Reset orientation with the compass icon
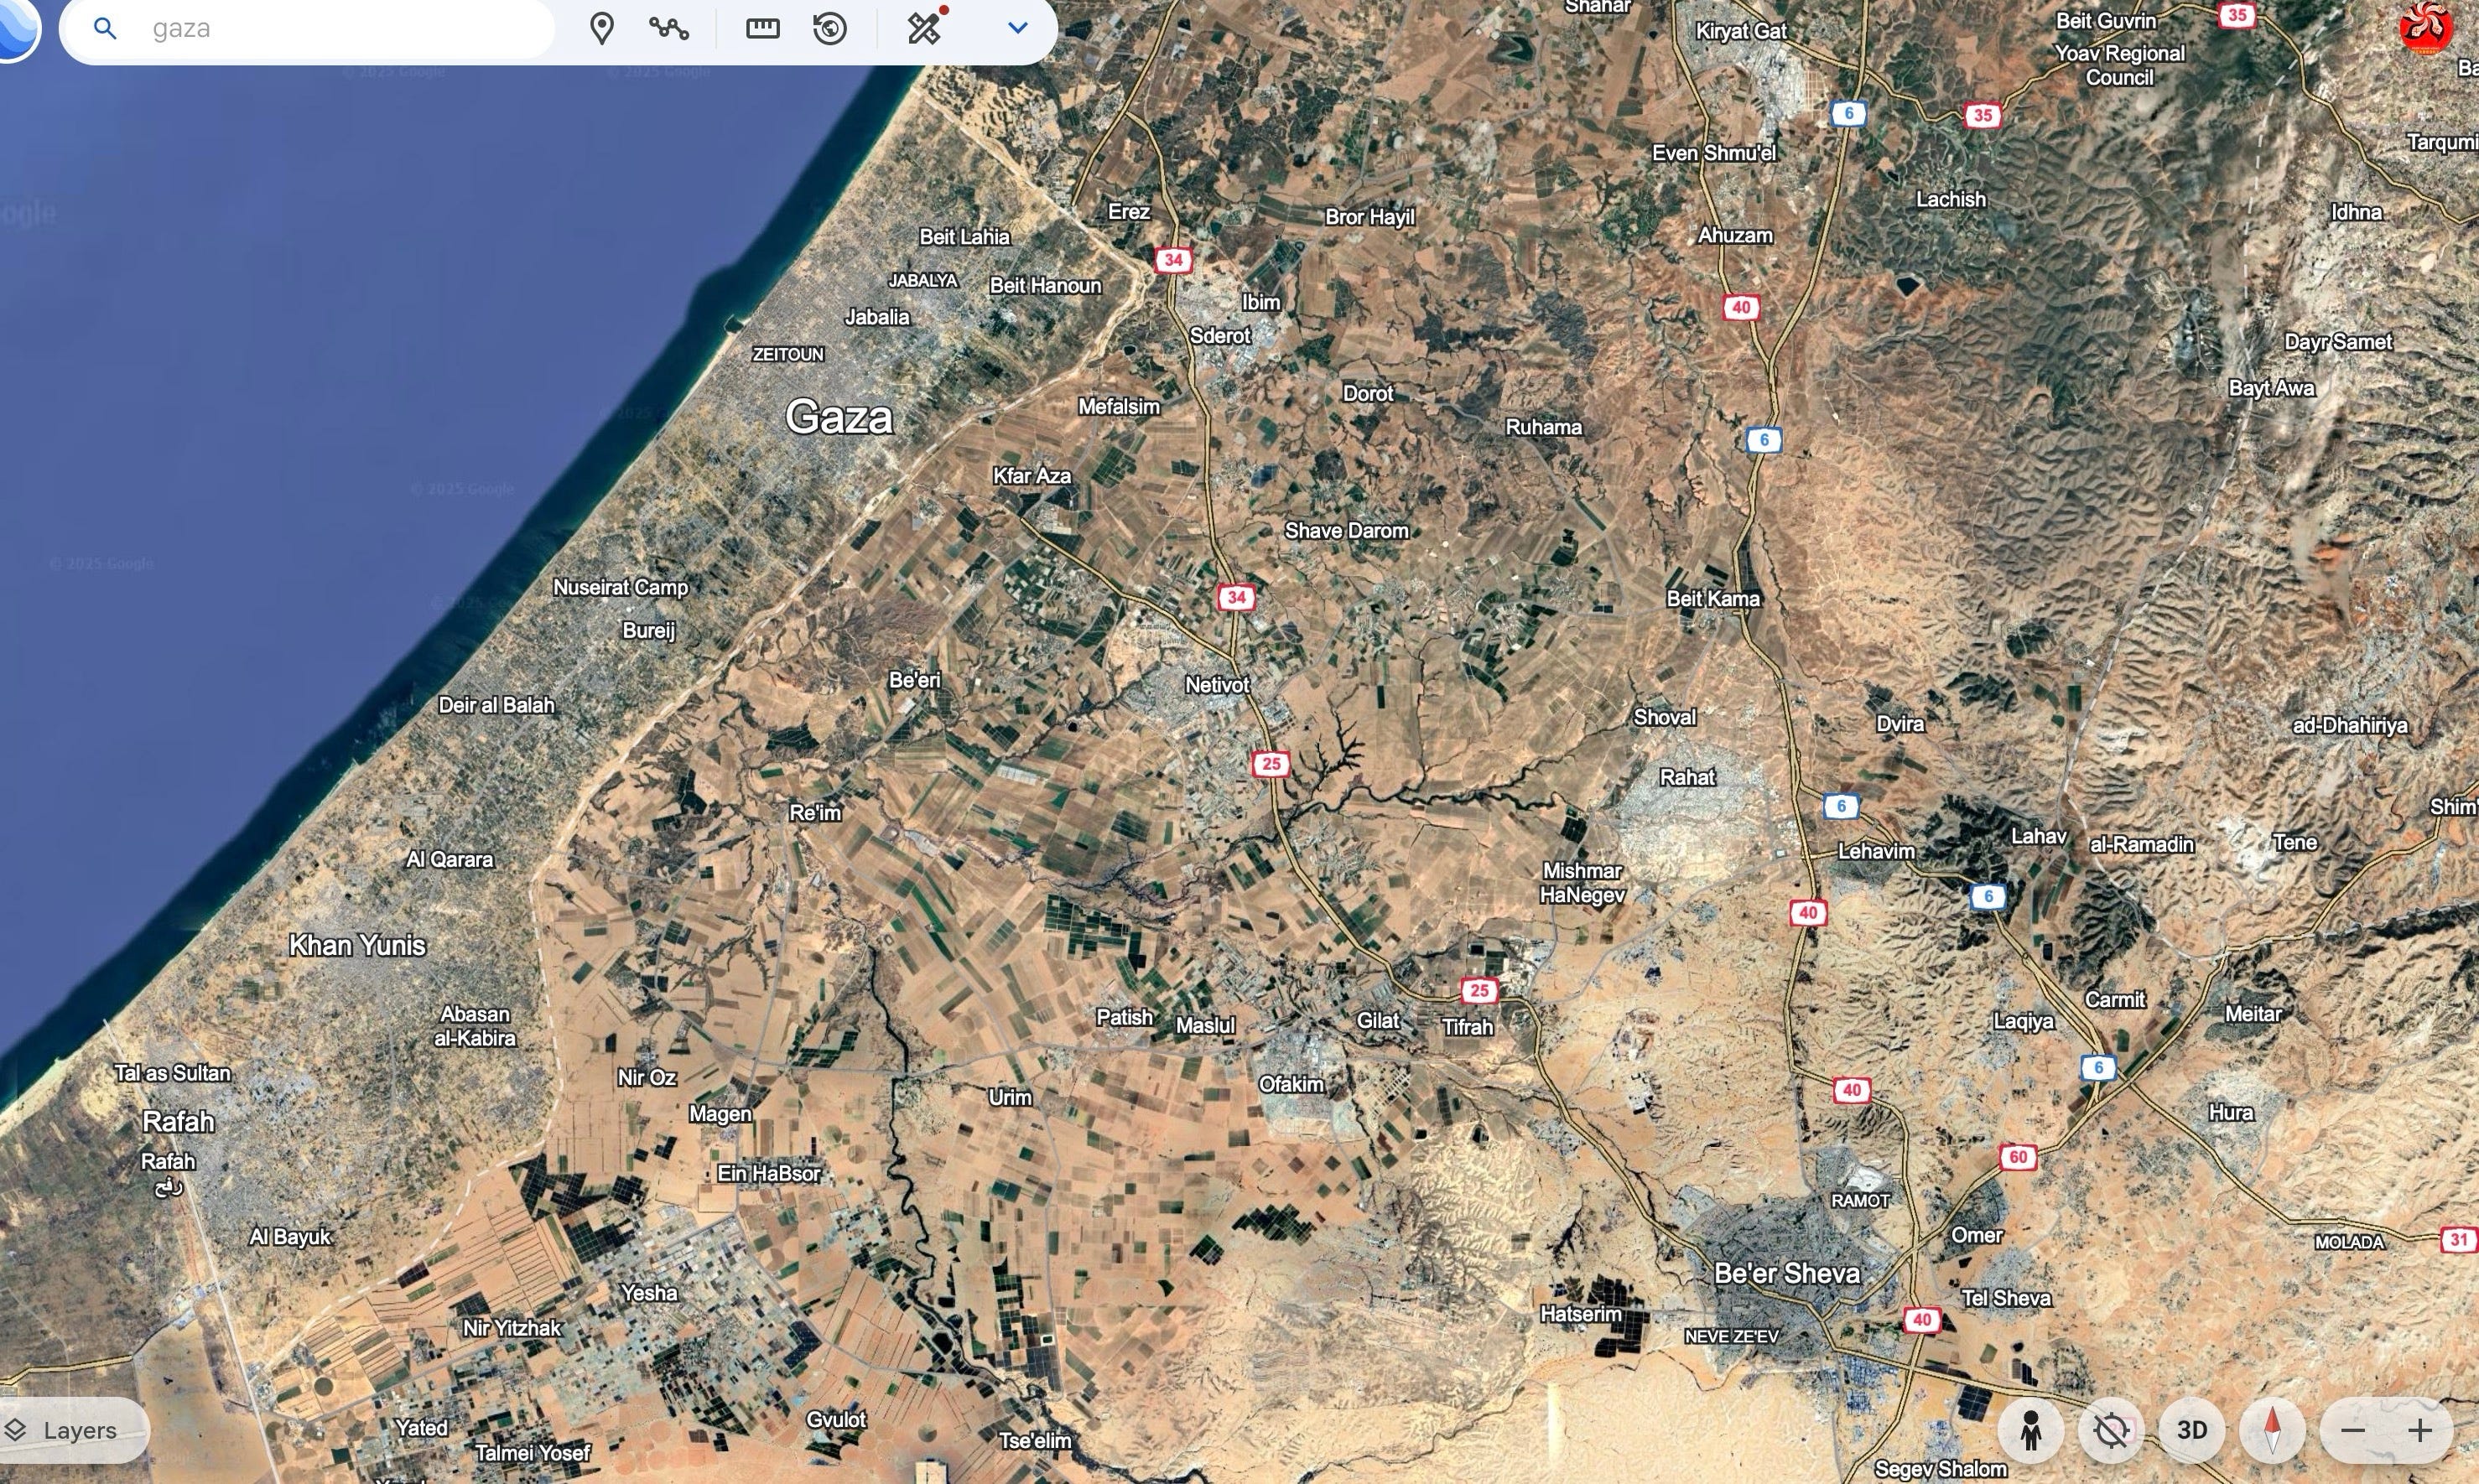Image resolution: width=2479 pixels, height=1484 pixels. click(x=2272, y=1430)
